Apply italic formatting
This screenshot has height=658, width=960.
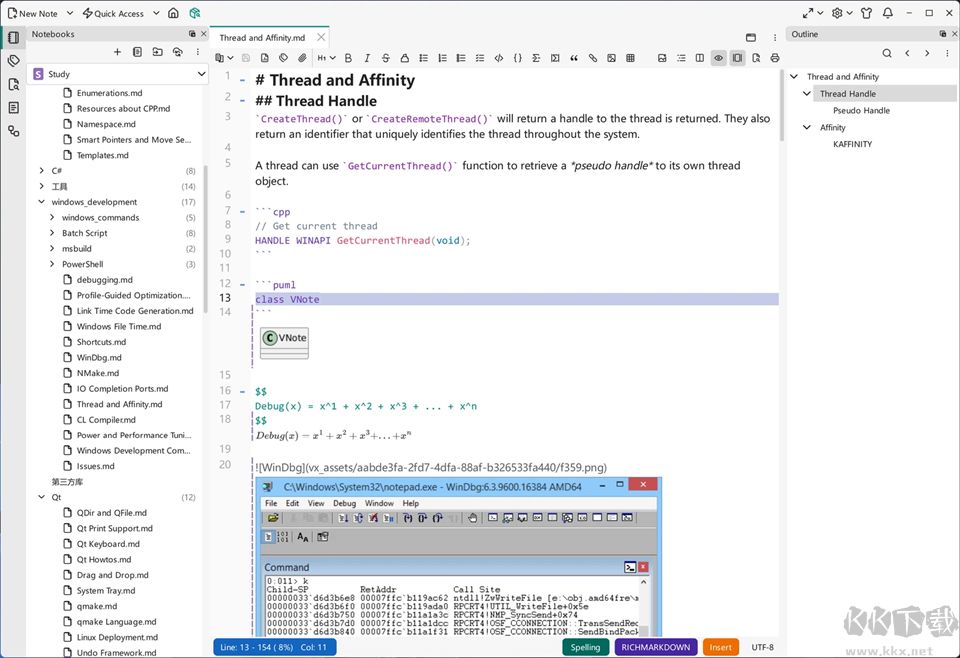point(367,58)
